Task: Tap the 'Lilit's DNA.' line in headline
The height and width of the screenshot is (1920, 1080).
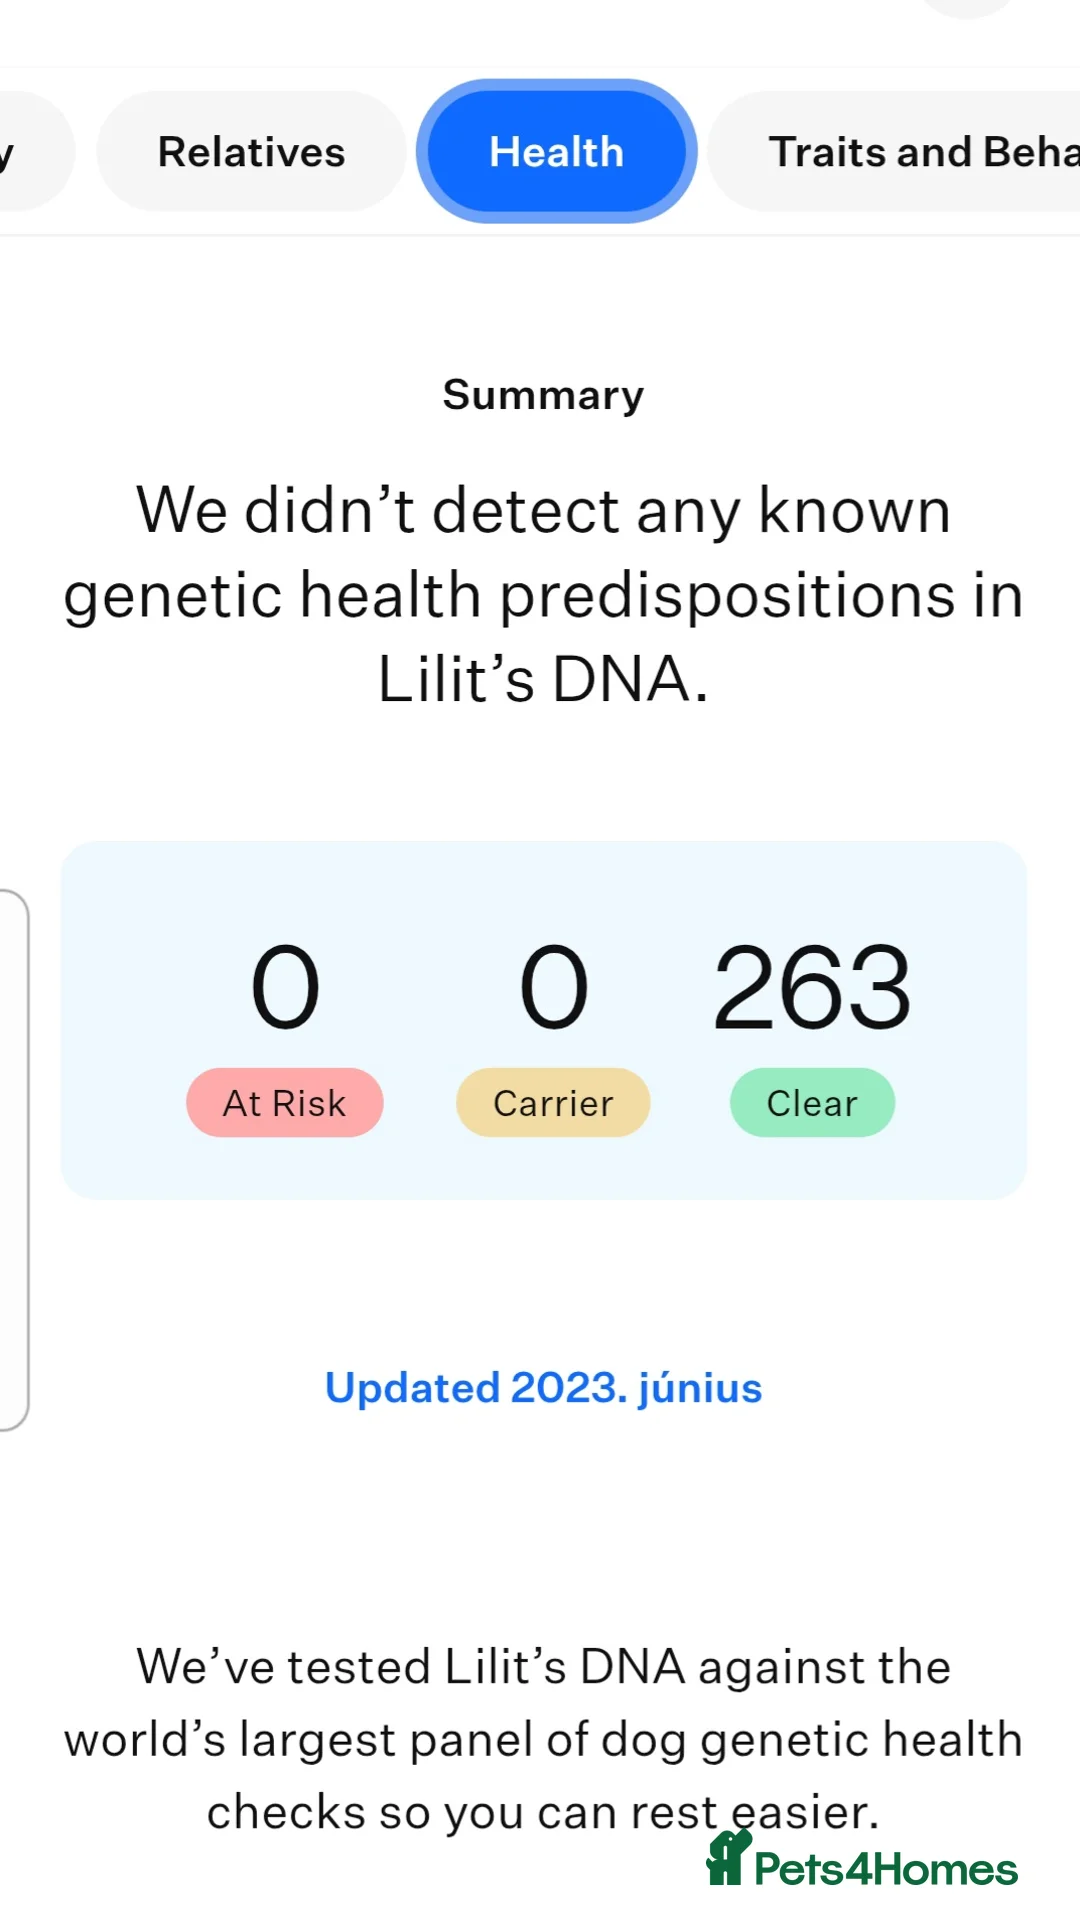Action: click(543, 680)
